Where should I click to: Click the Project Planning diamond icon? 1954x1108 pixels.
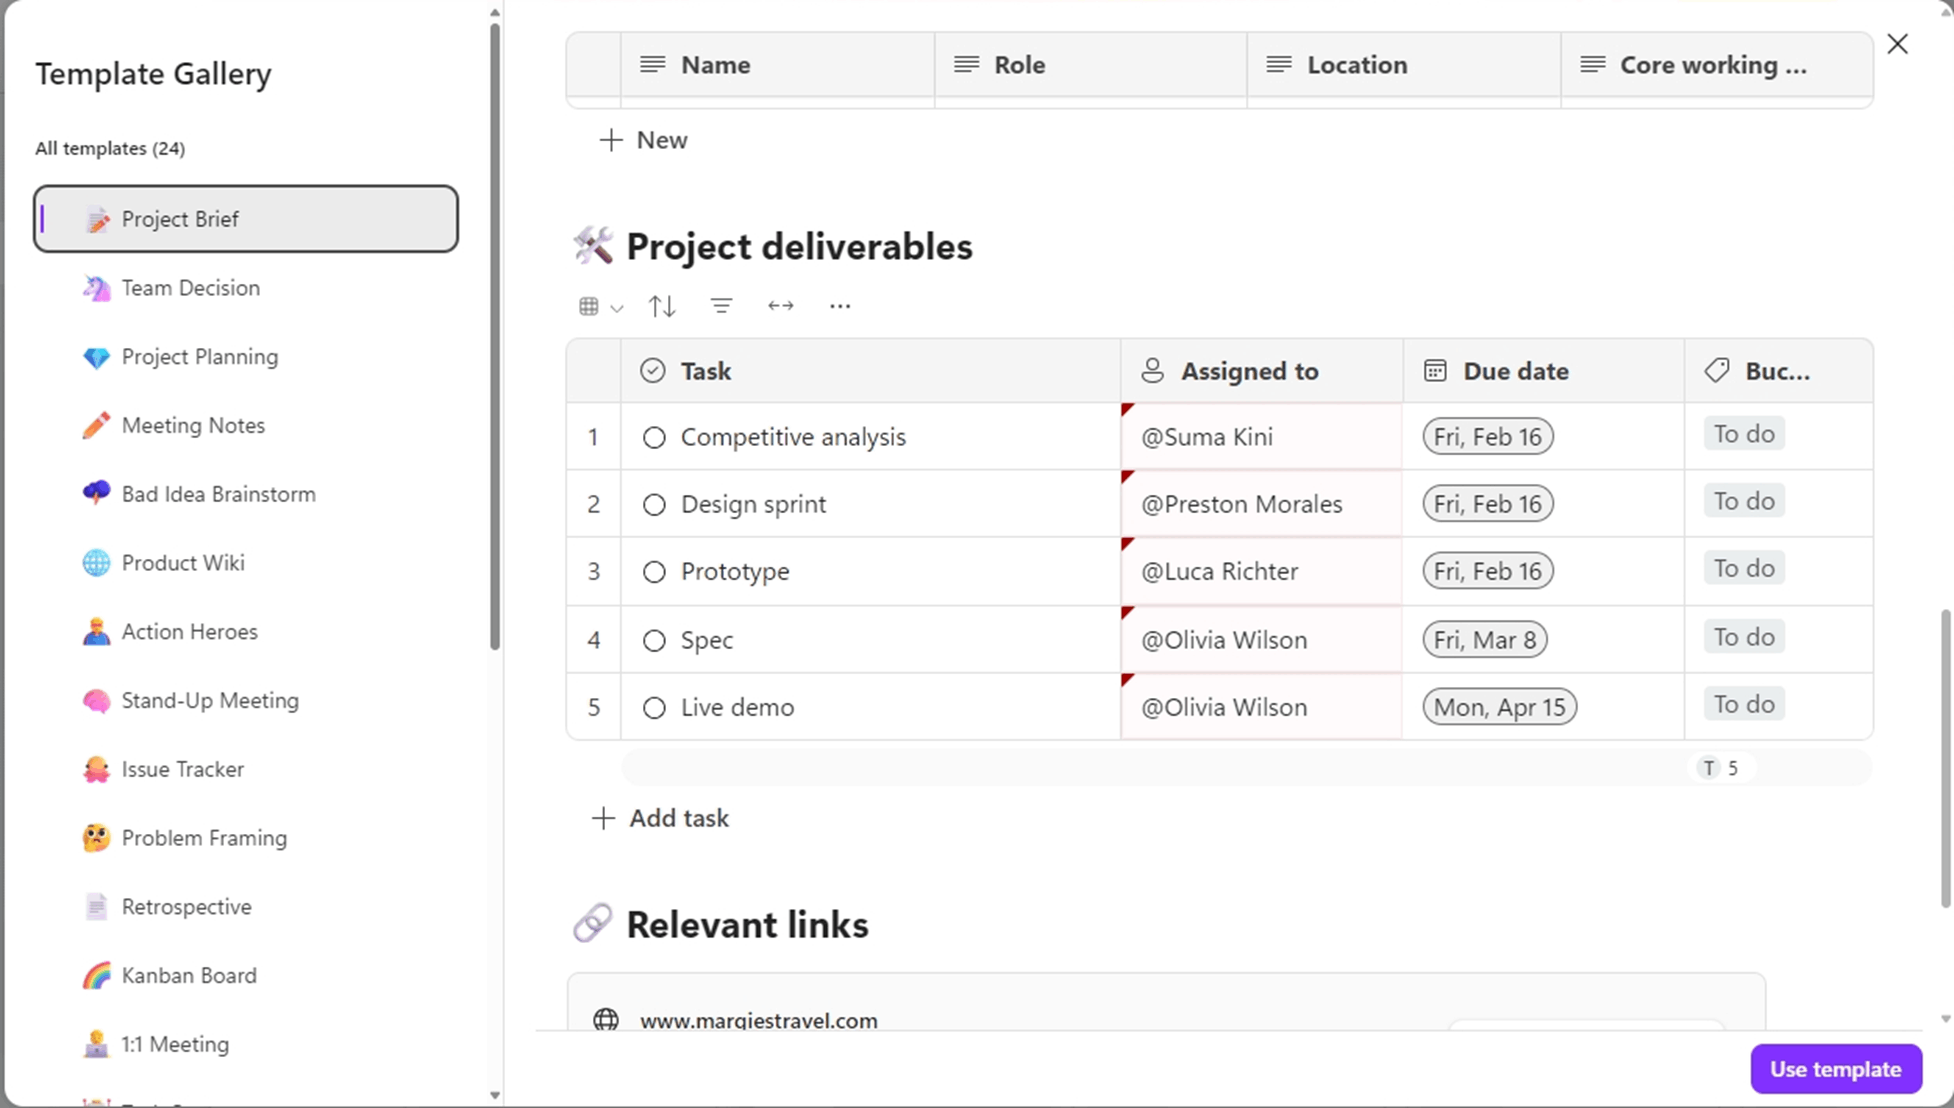[96, 357]
